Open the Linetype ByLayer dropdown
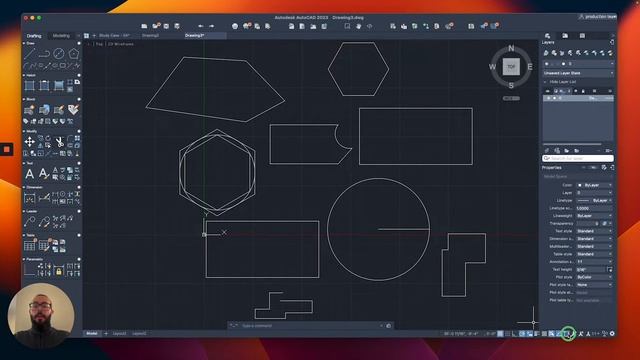 pos(594,200)
